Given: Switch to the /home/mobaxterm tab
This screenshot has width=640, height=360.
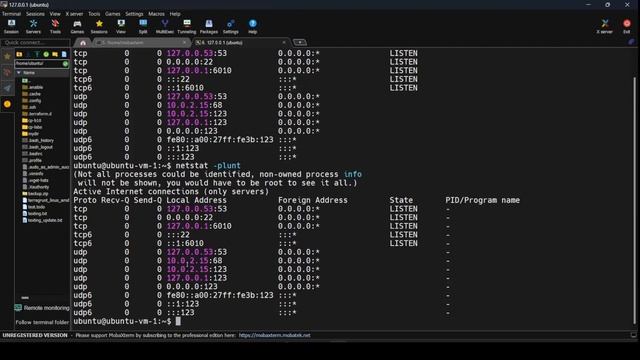Looking at the screenshot, I should tap(141, 42).
